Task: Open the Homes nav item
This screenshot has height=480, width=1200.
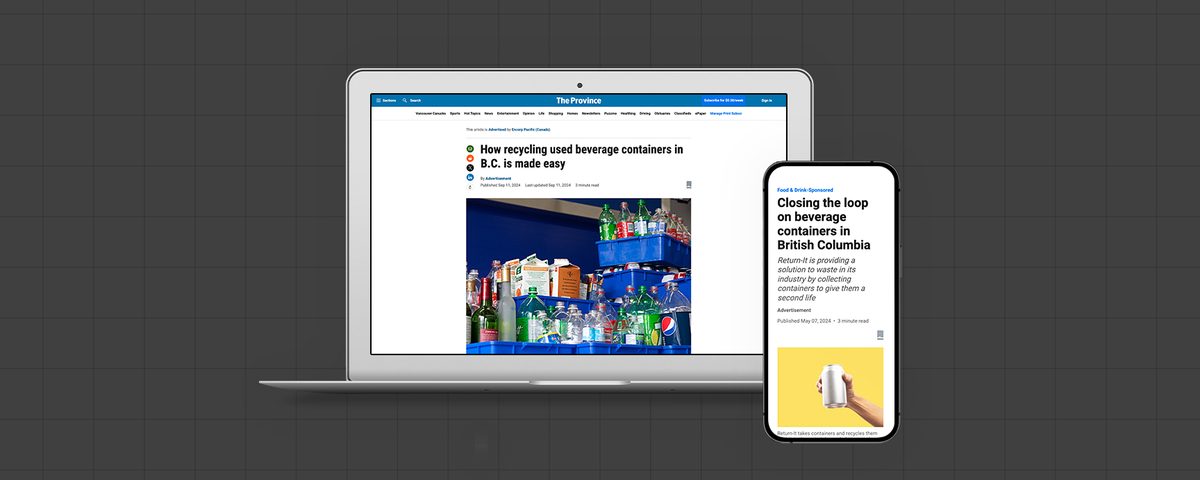Action: click(x=572, y=114)
